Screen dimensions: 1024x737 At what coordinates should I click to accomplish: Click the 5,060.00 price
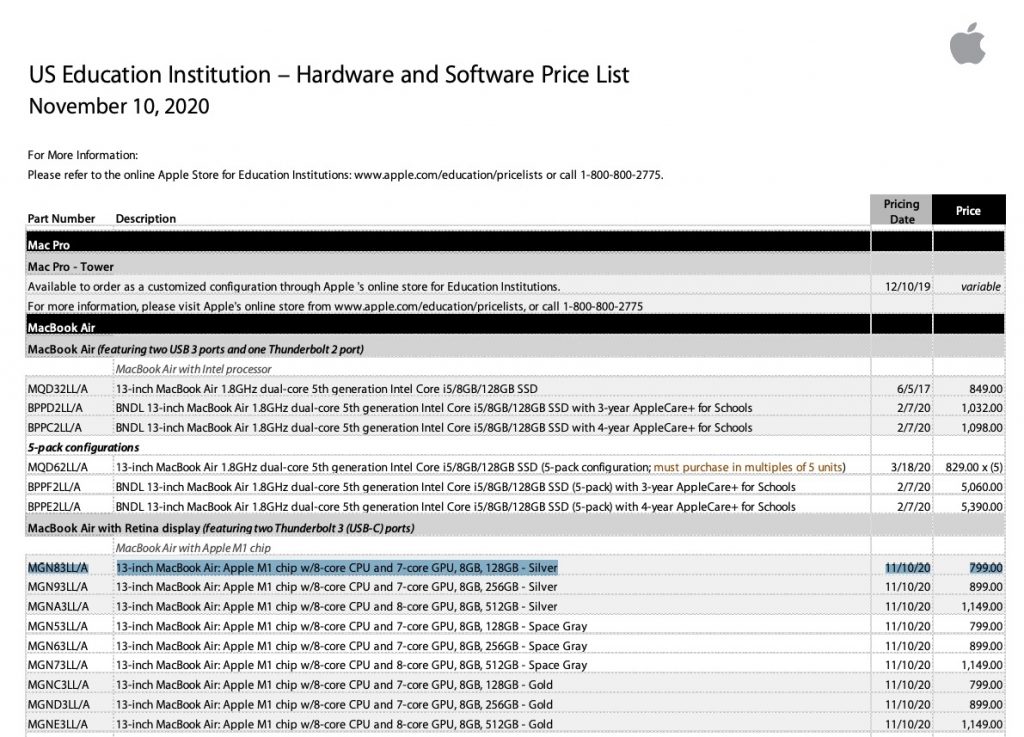click(x=982, y=487)
